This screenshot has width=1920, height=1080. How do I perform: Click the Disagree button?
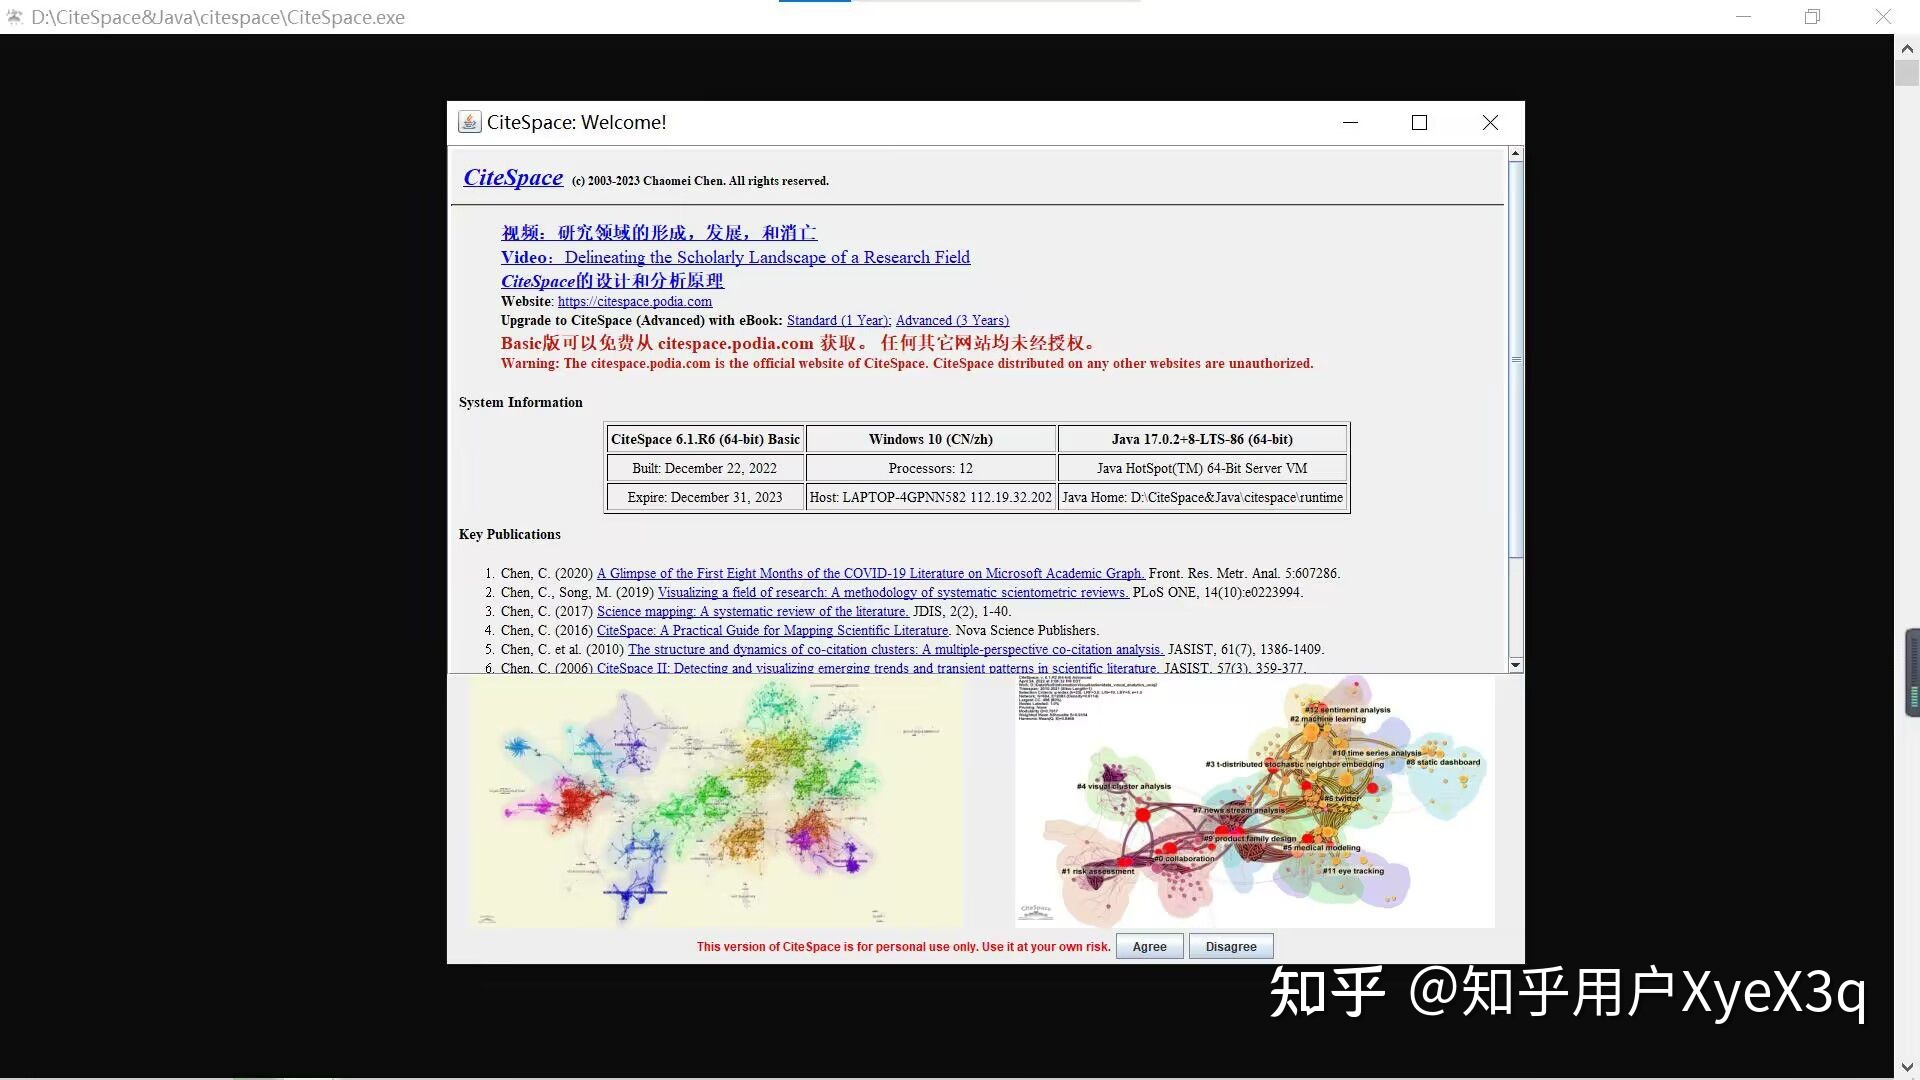click(x=1230, y=946)
